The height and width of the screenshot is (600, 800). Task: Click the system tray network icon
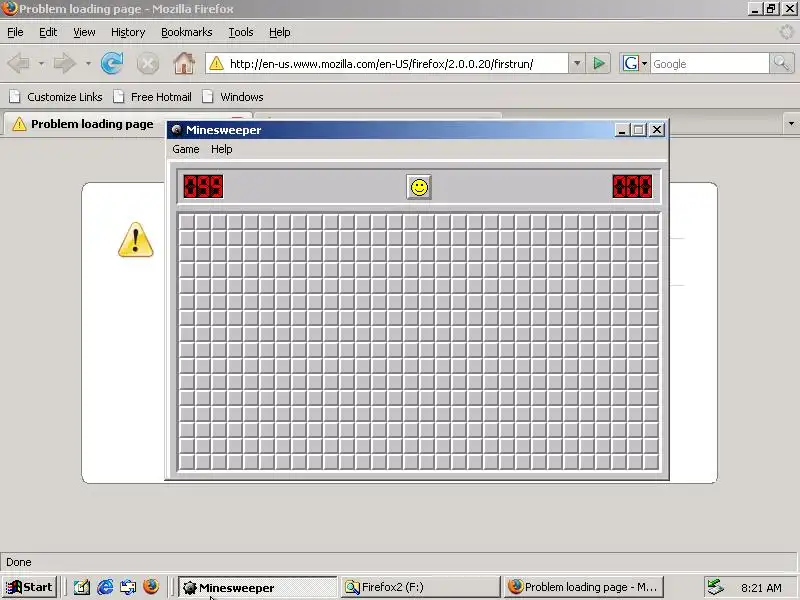coord(716,587)
